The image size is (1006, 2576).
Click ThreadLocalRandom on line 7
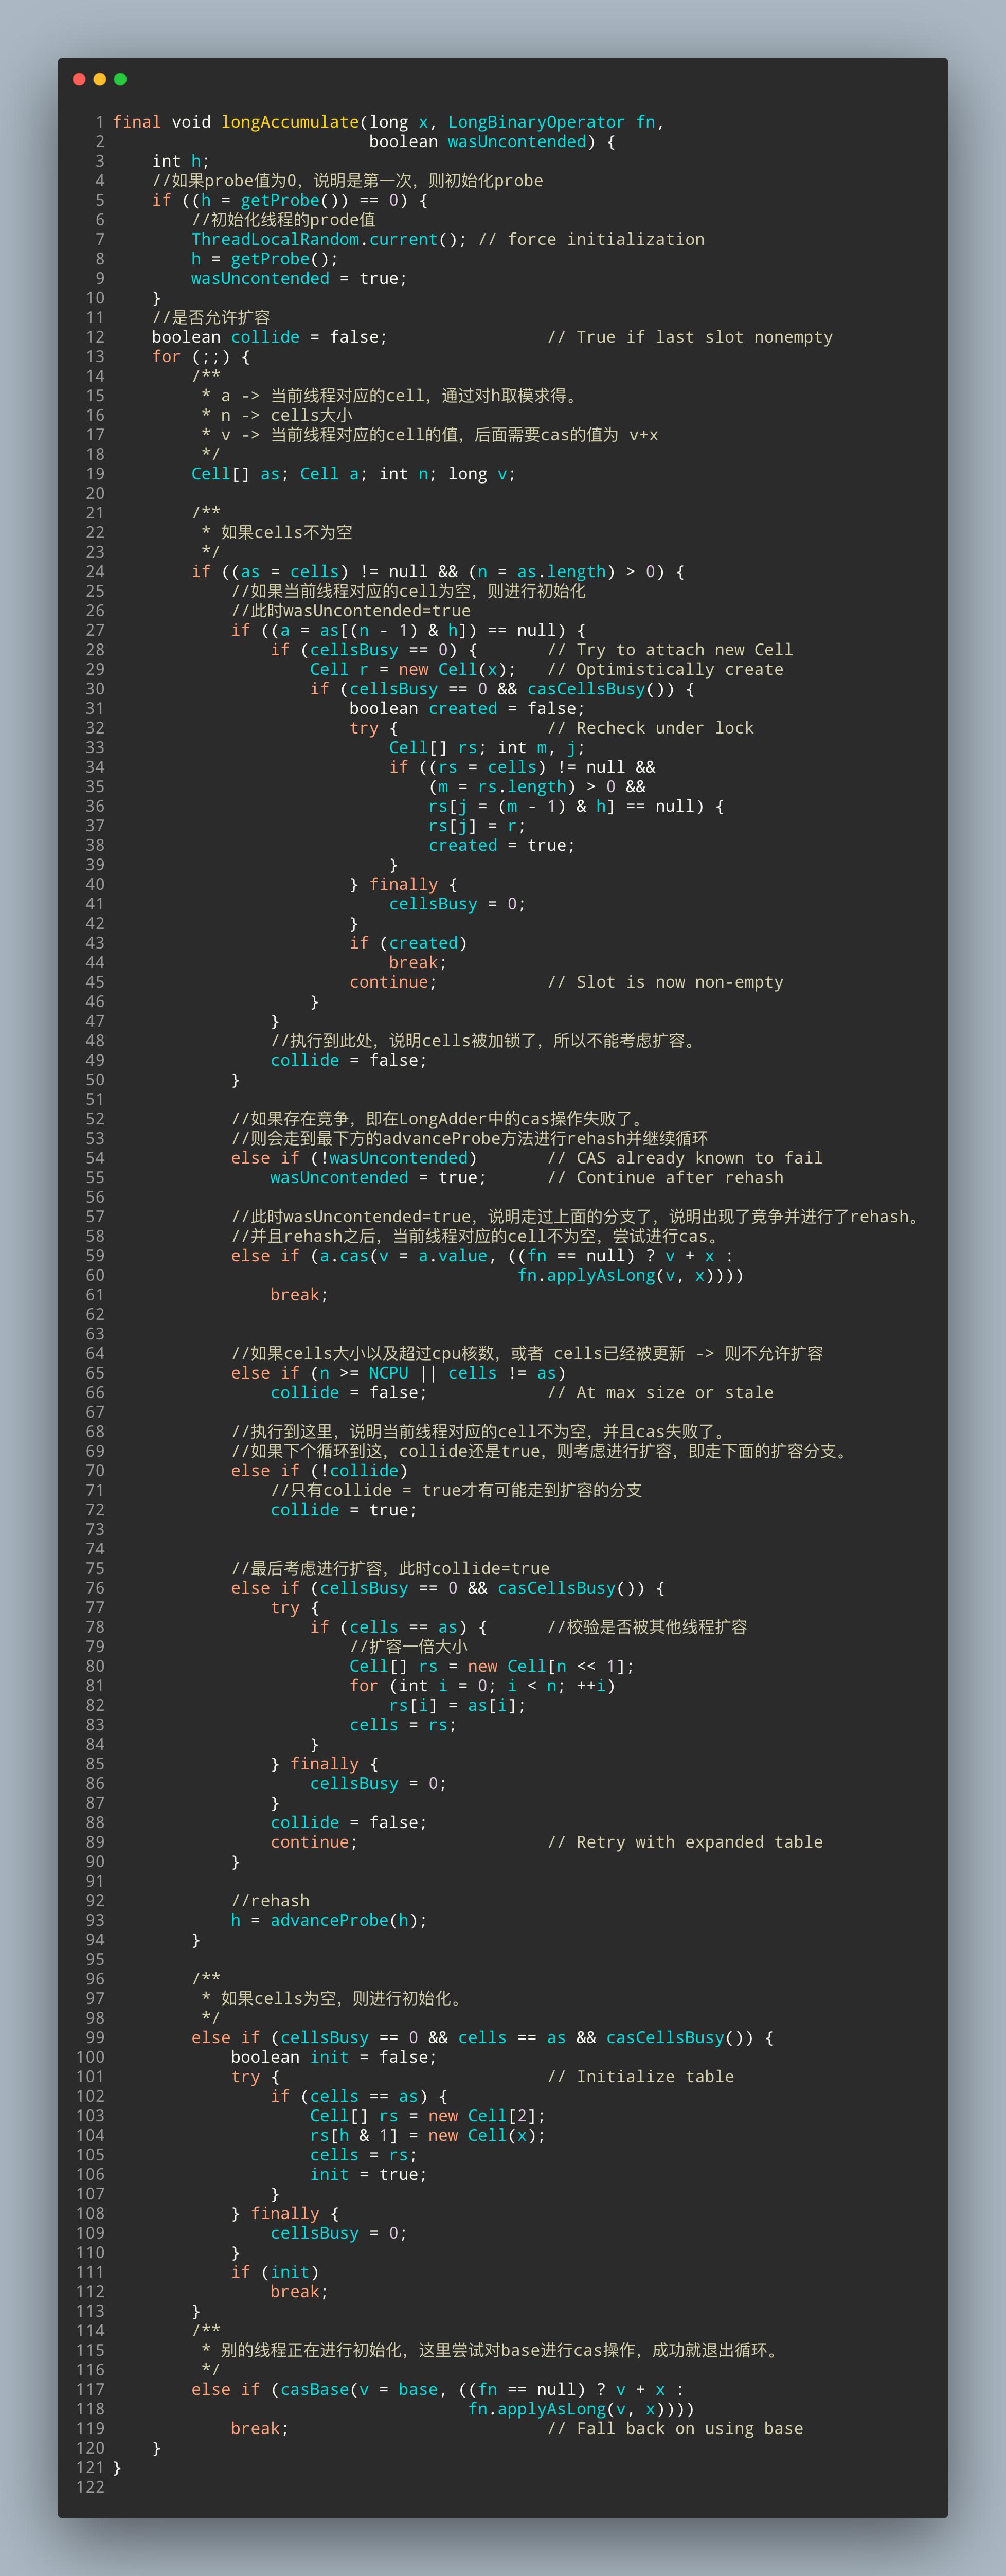click(x=275, y=239)
